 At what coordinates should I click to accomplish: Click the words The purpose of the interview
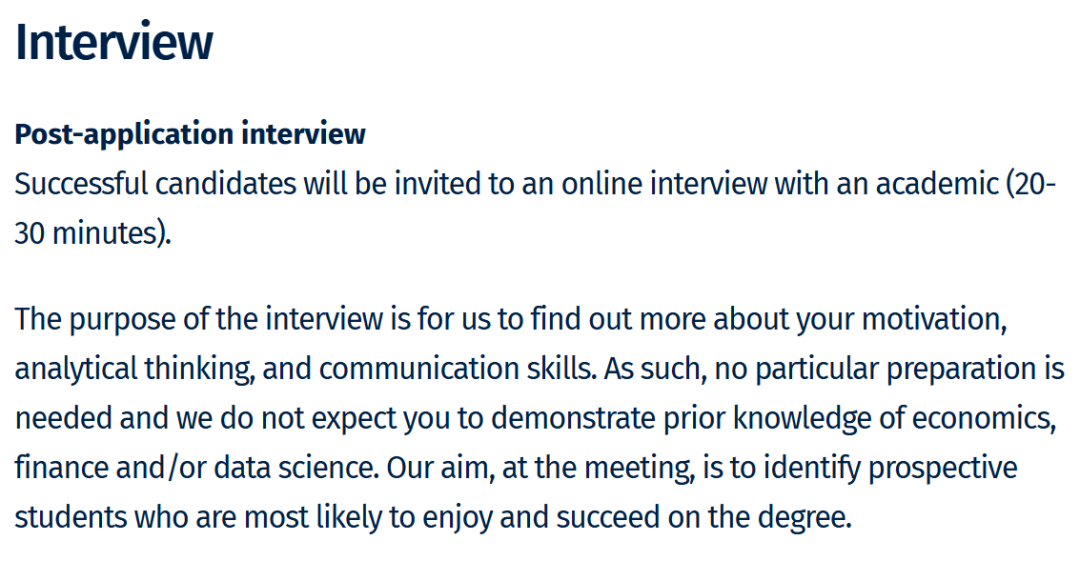(199, 319)
